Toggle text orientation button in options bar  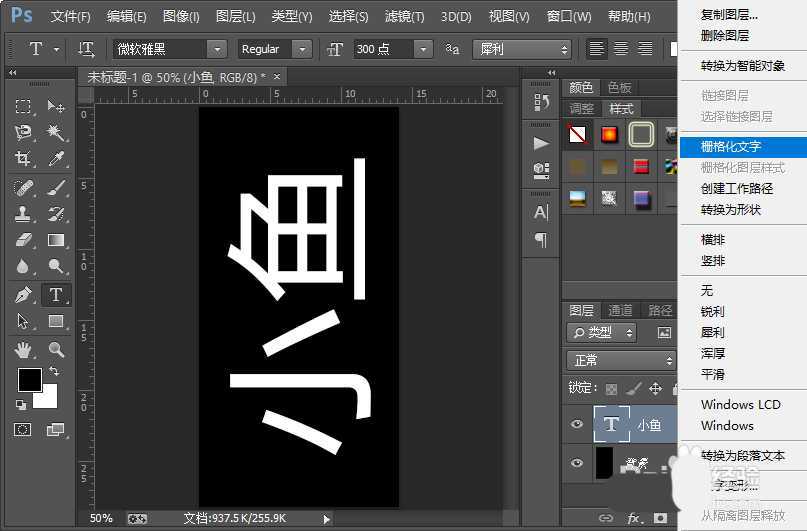[87, 49]
